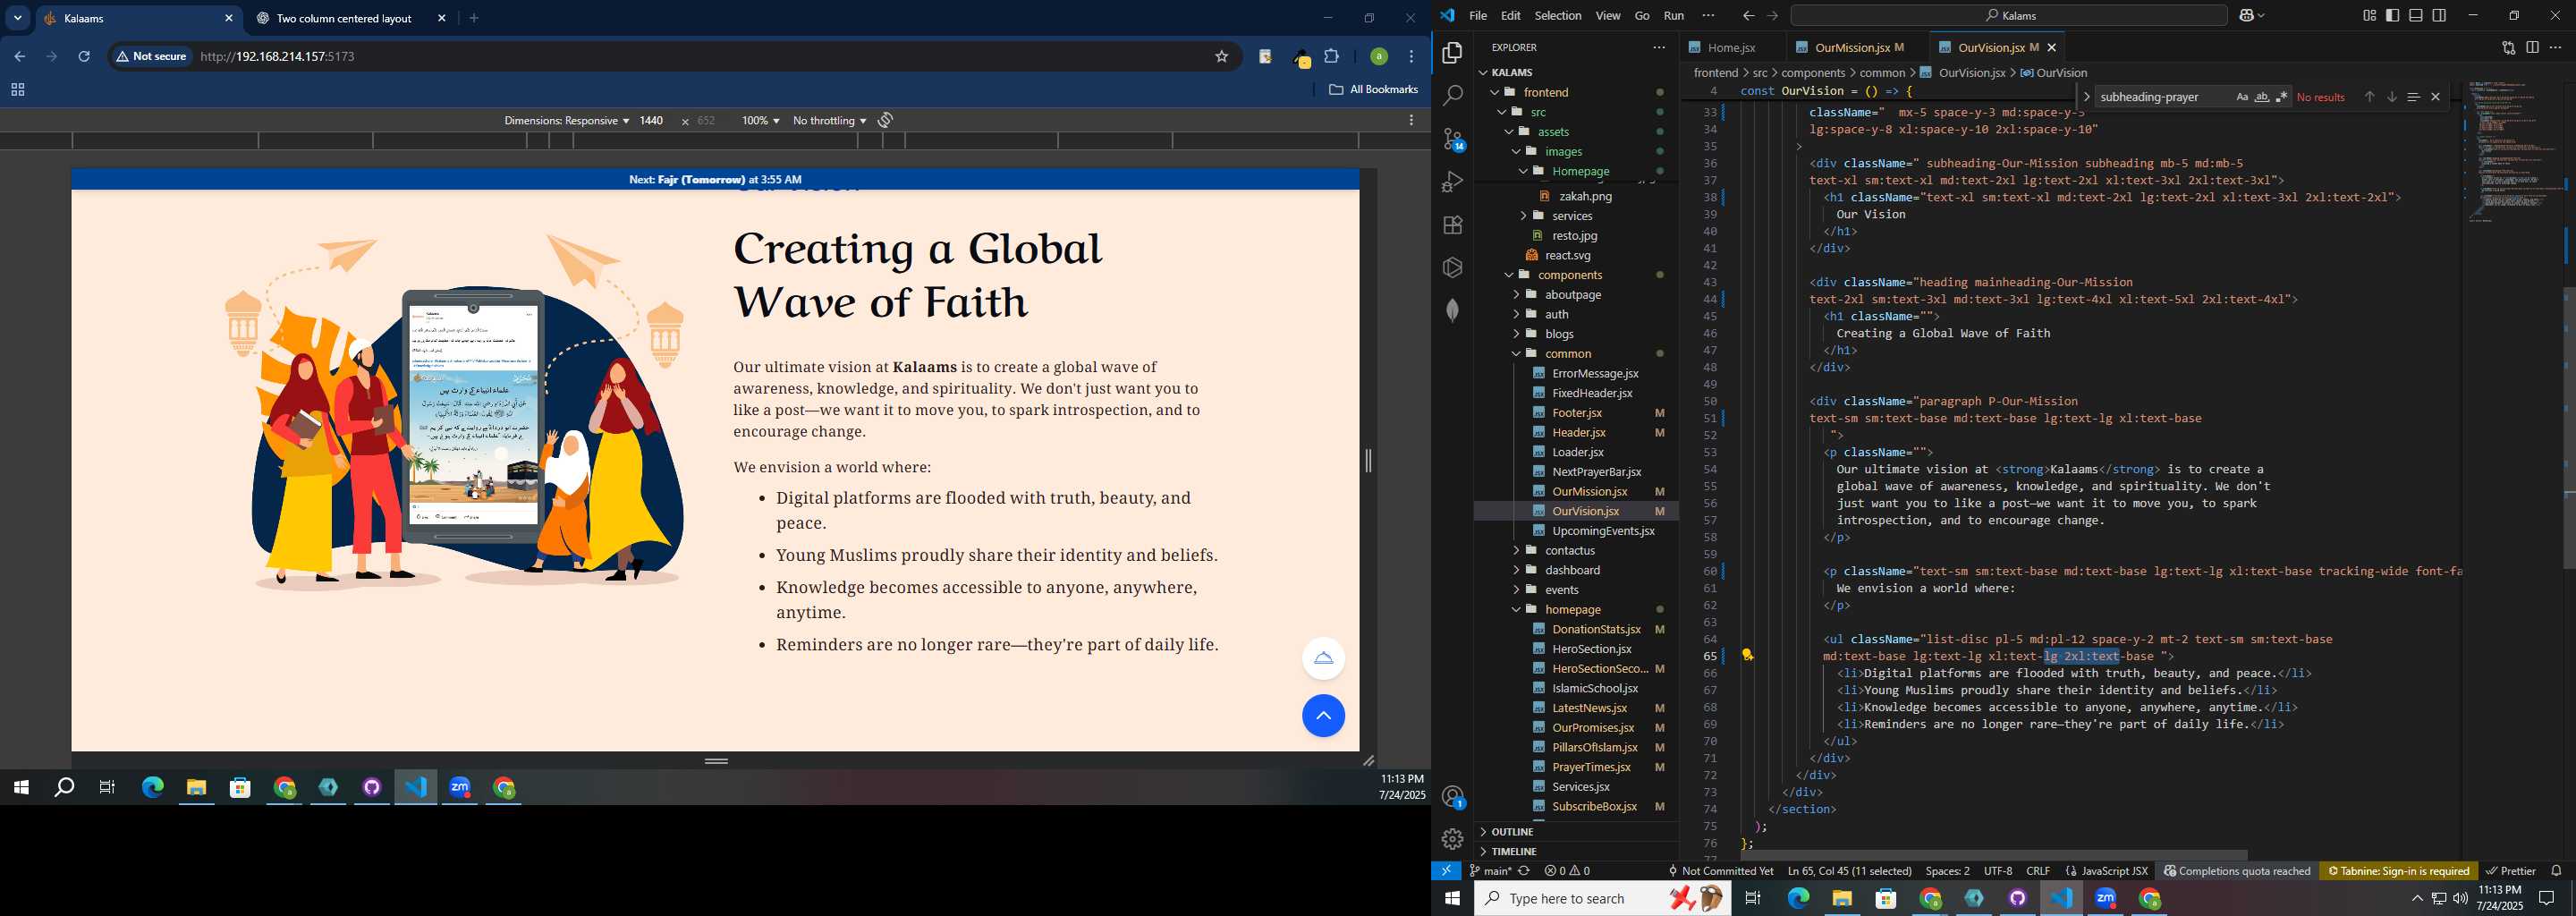The image size is (2576, 916).
Task: Click the Prettier status bar item
Action: click(x=2511, y=871)
